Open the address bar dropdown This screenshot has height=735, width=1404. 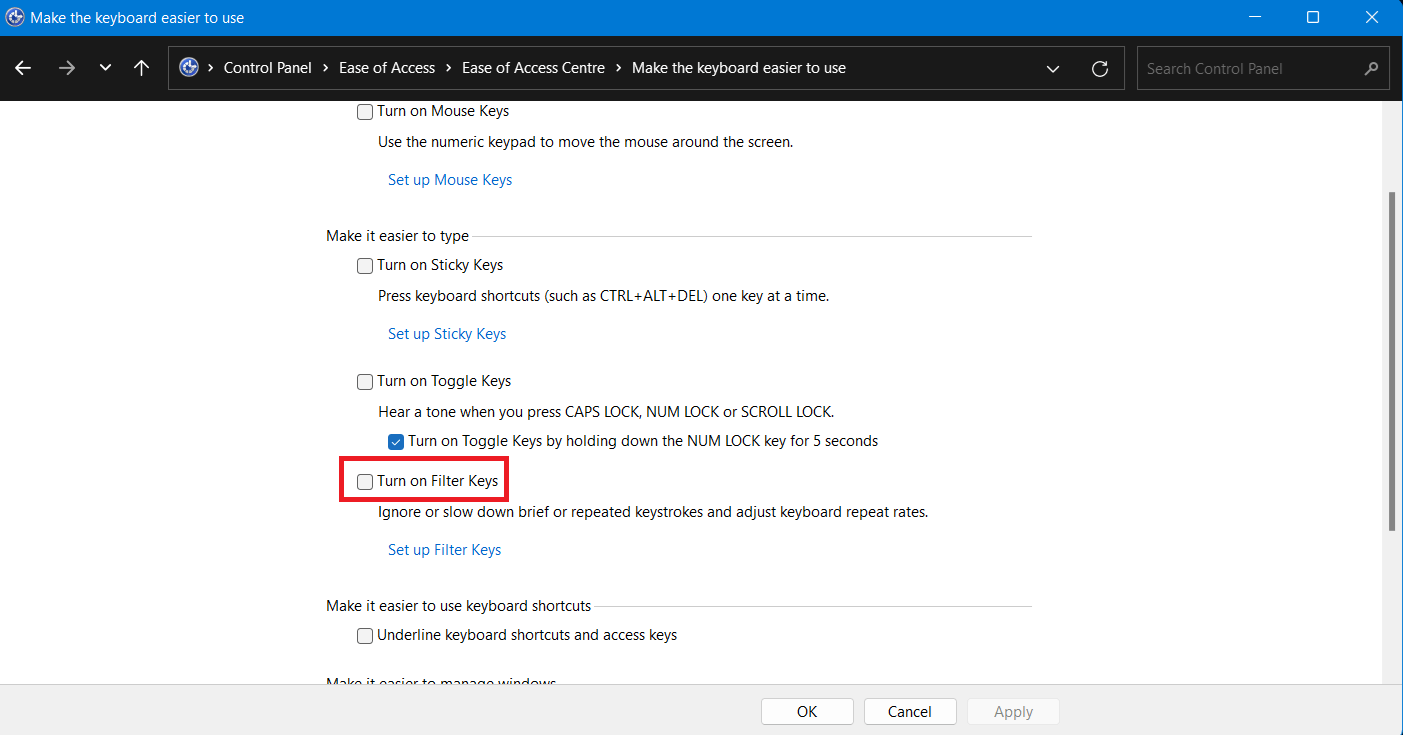pyautogui.click(x=1052, y=68)
